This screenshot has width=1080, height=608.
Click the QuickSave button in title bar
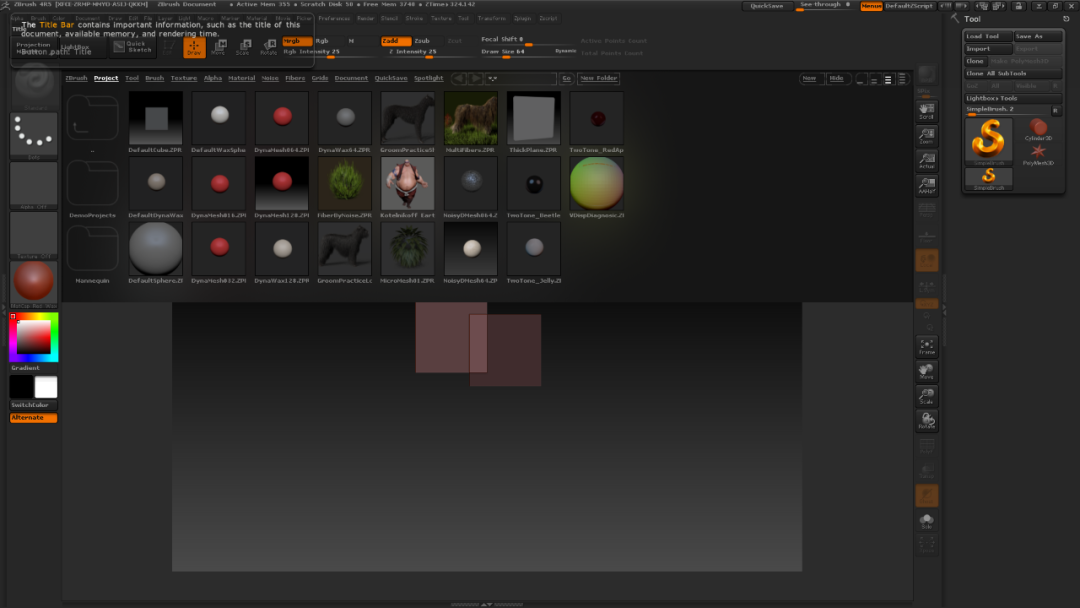click(767, 6)
